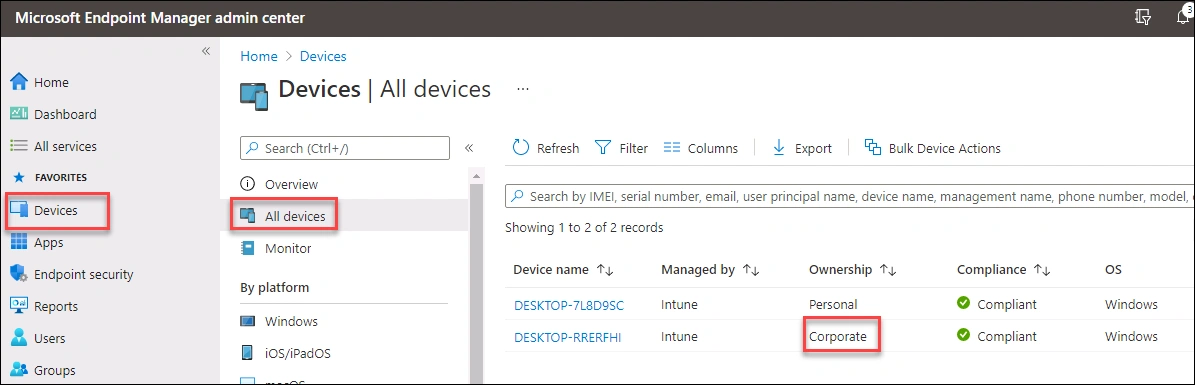Open device DESKTOP-7L8D9SC
The image size is (1195, 385).
569,305
